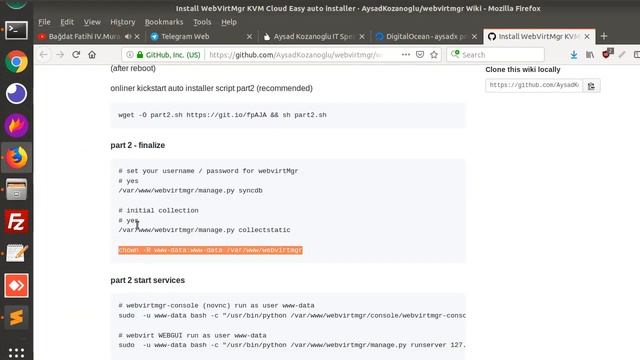Image resolution: width=640 pixels, height=360 pixels.
Task: Close the Install WebVirtMgr tab
Action: click(587, 36)
